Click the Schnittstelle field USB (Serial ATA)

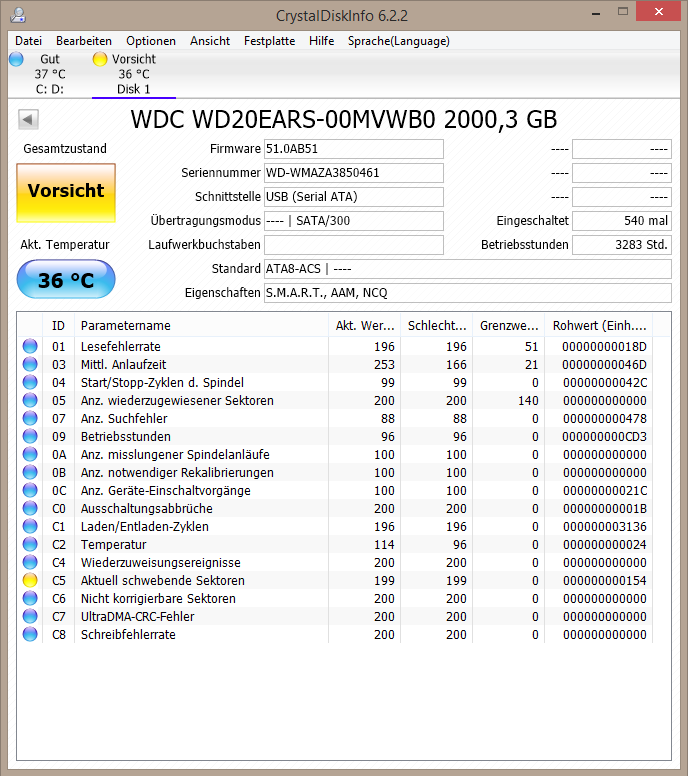click(353, 197)
